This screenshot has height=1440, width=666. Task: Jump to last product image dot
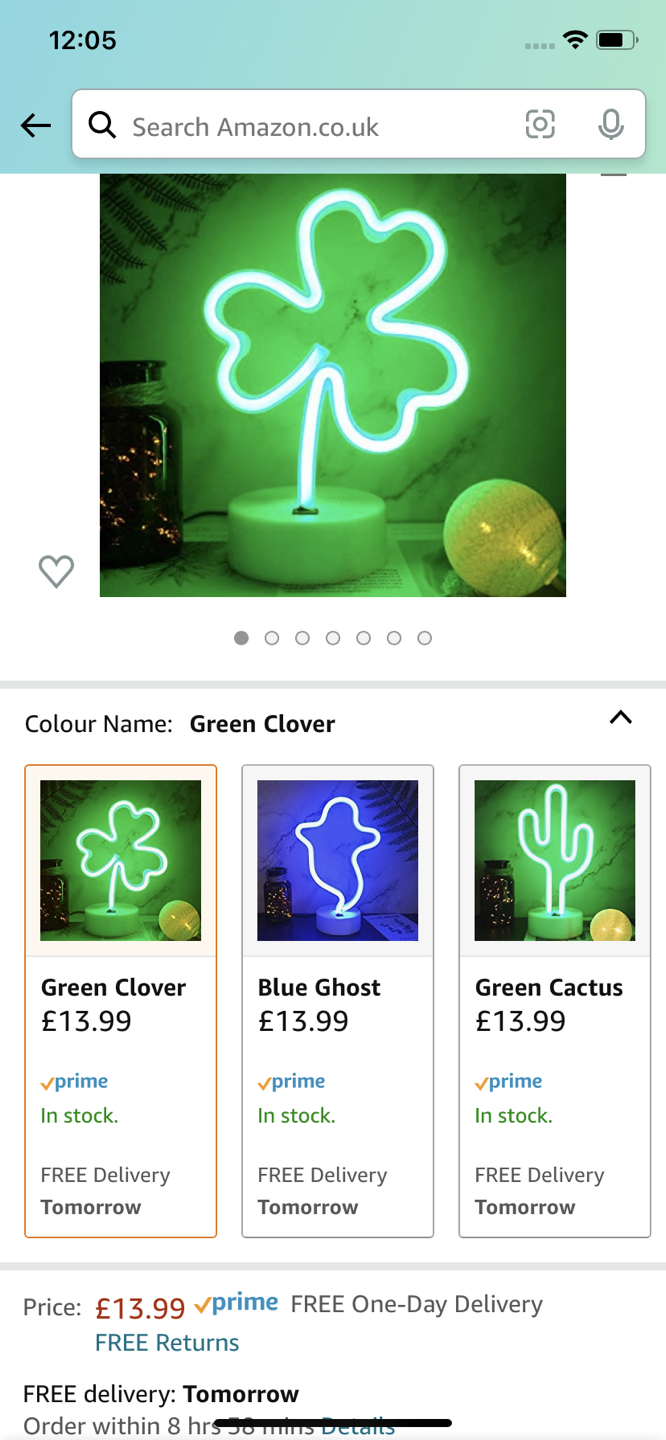pyautogui.click(x=425, y=638)
